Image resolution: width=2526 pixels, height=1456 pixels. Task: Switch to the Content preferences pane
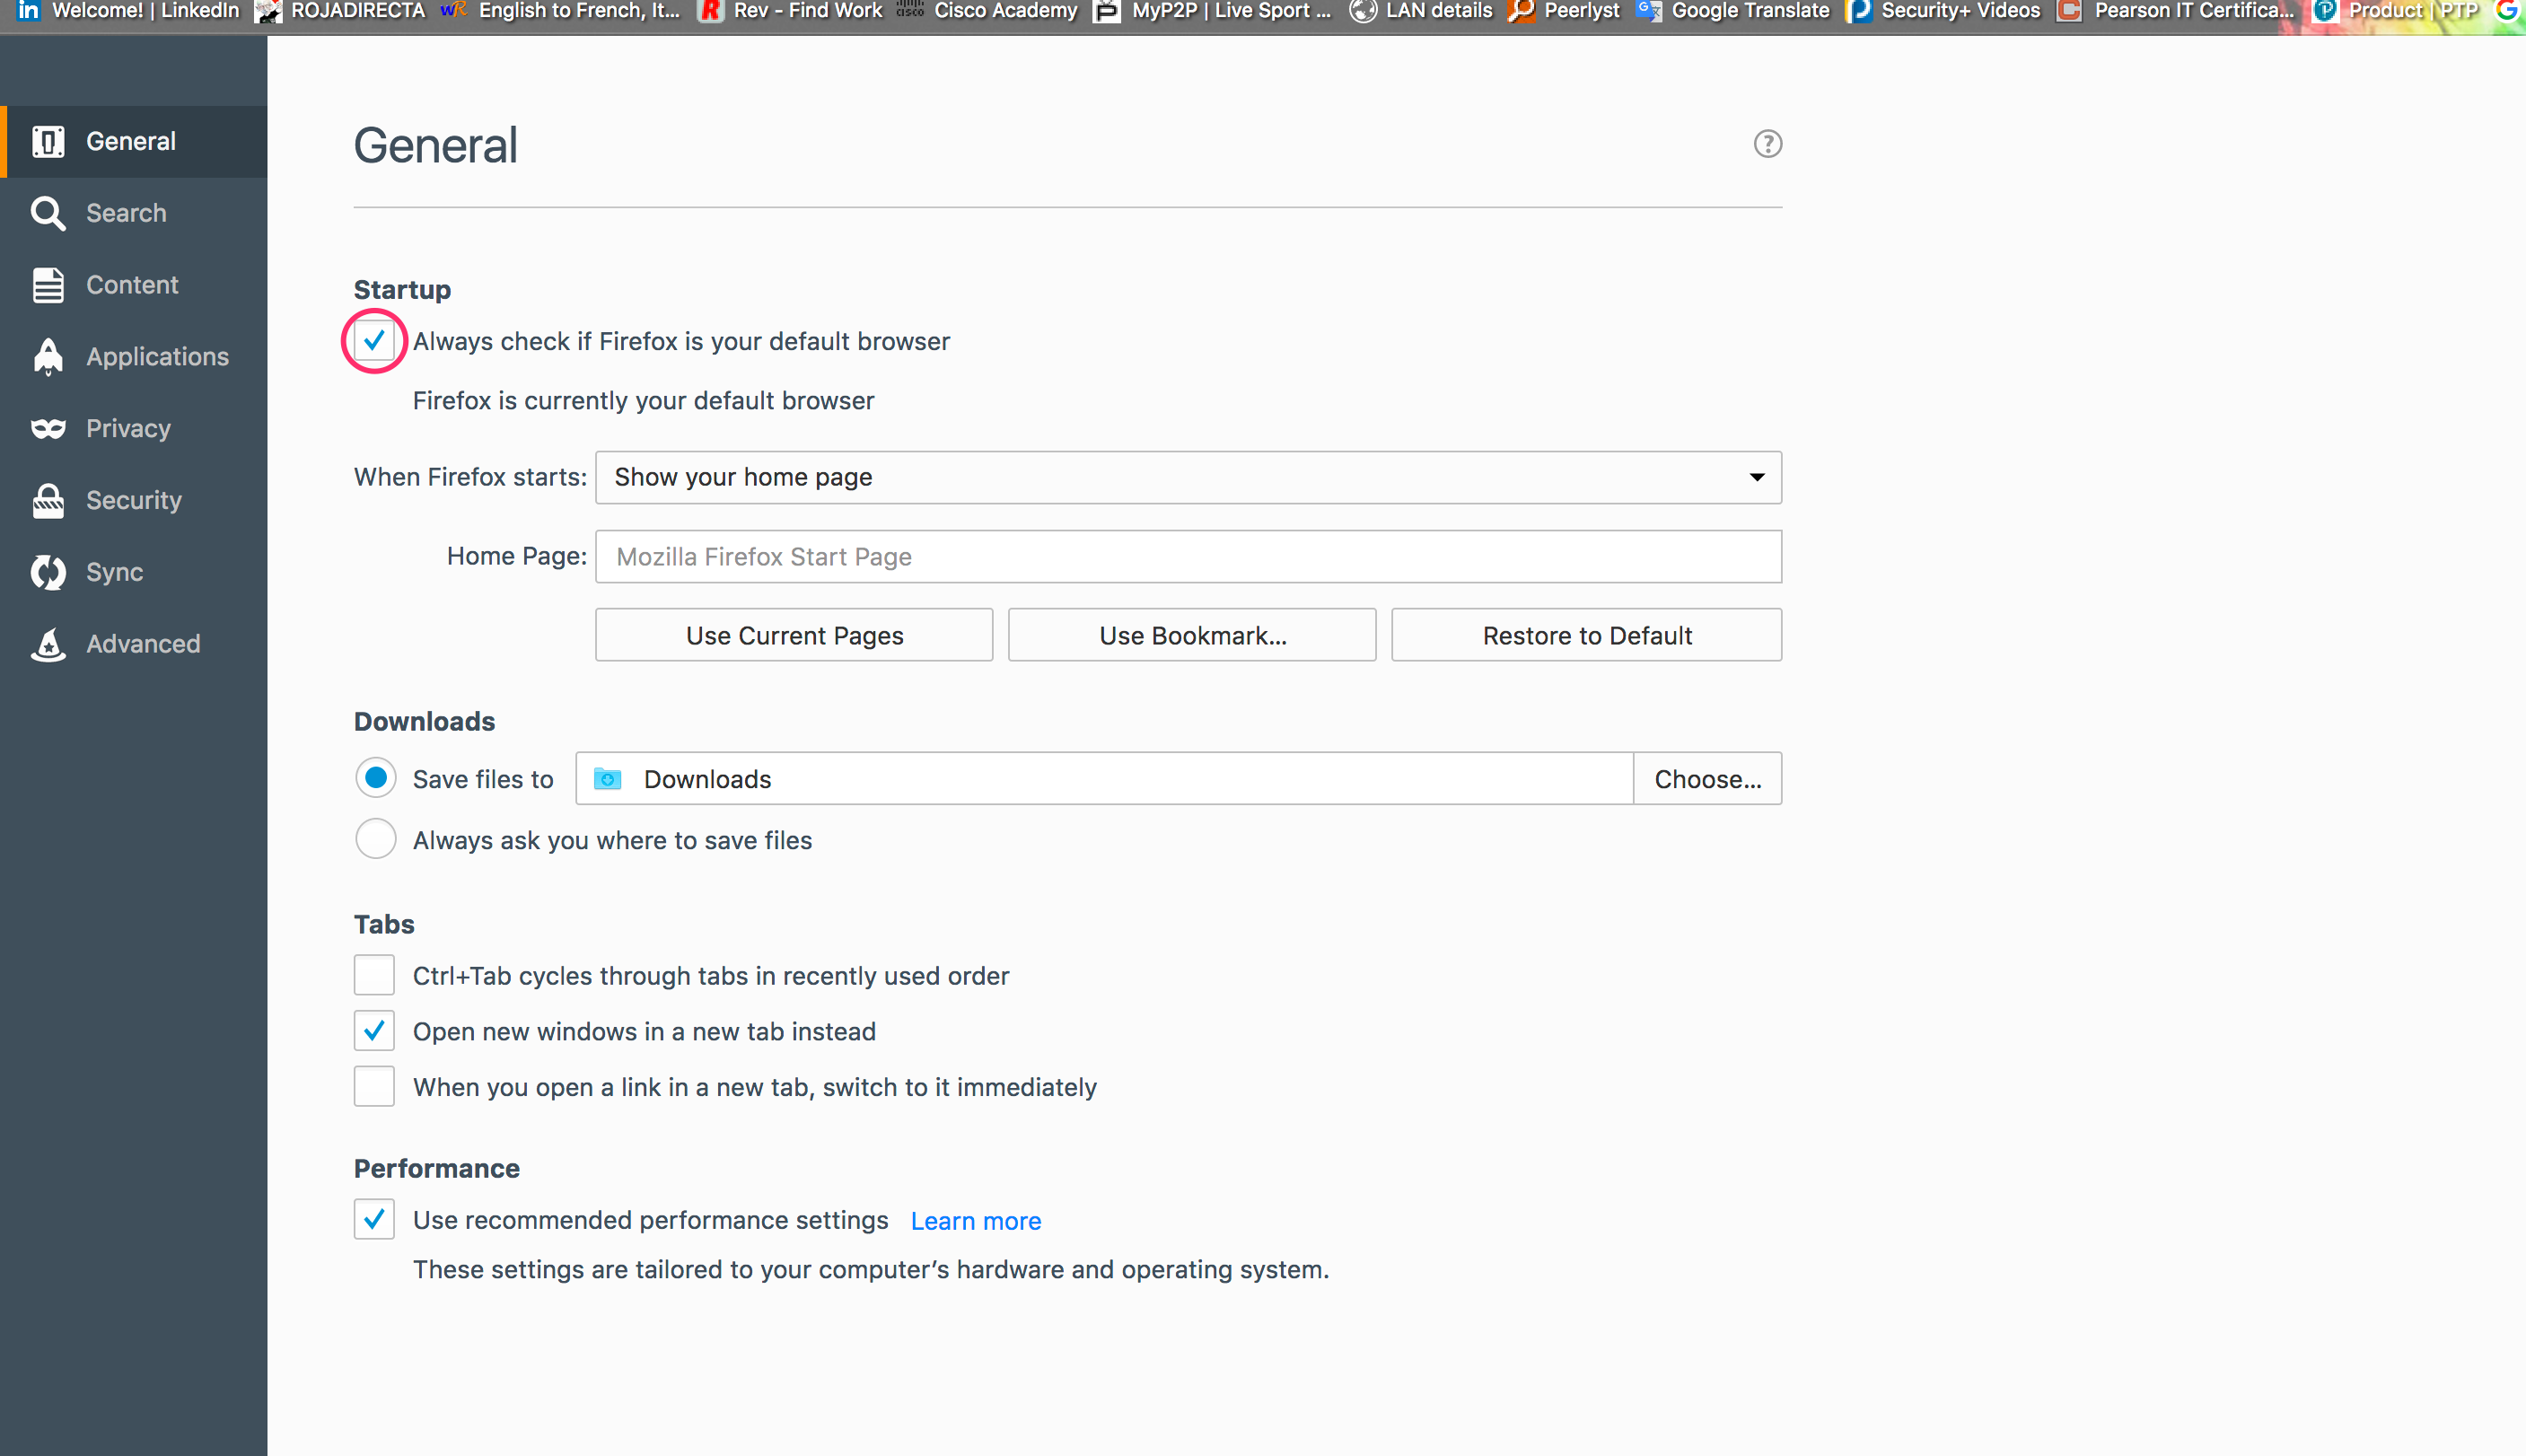tap(134, 285)
